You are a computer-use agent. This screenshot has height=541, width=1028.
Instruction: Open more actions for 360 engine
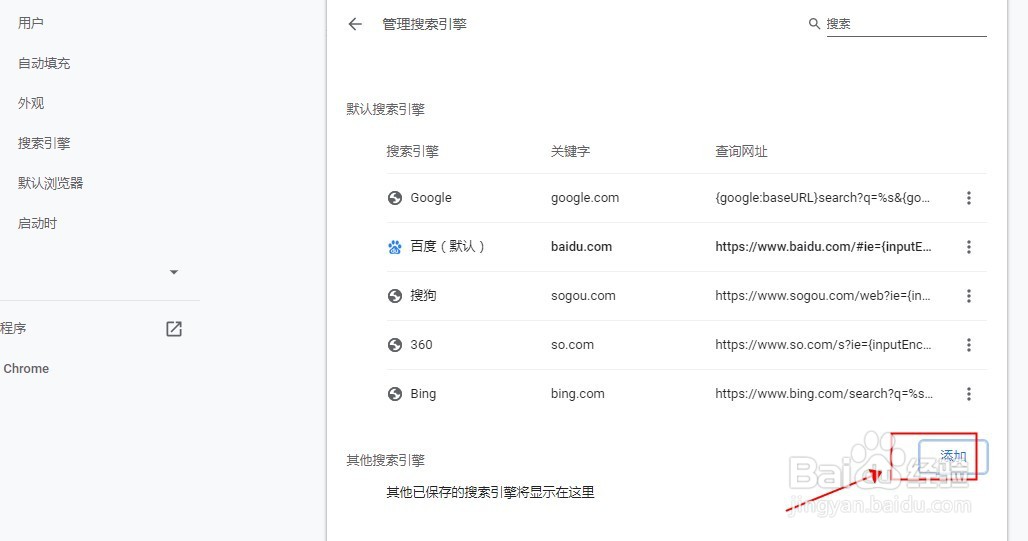pos(968,345)
